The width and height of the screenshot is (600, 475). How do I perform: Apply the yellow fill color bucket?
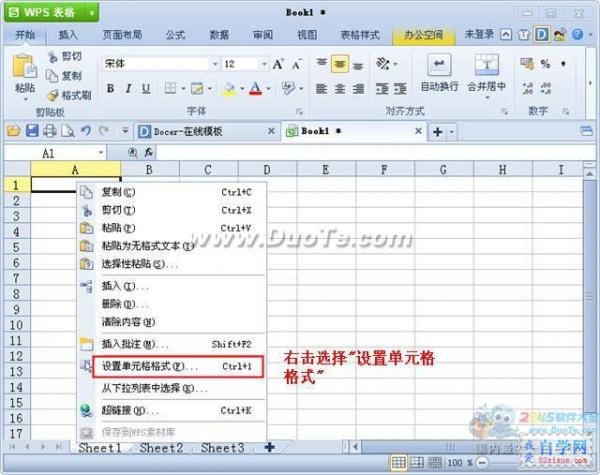pyautogui.click(x=229, y=89)
